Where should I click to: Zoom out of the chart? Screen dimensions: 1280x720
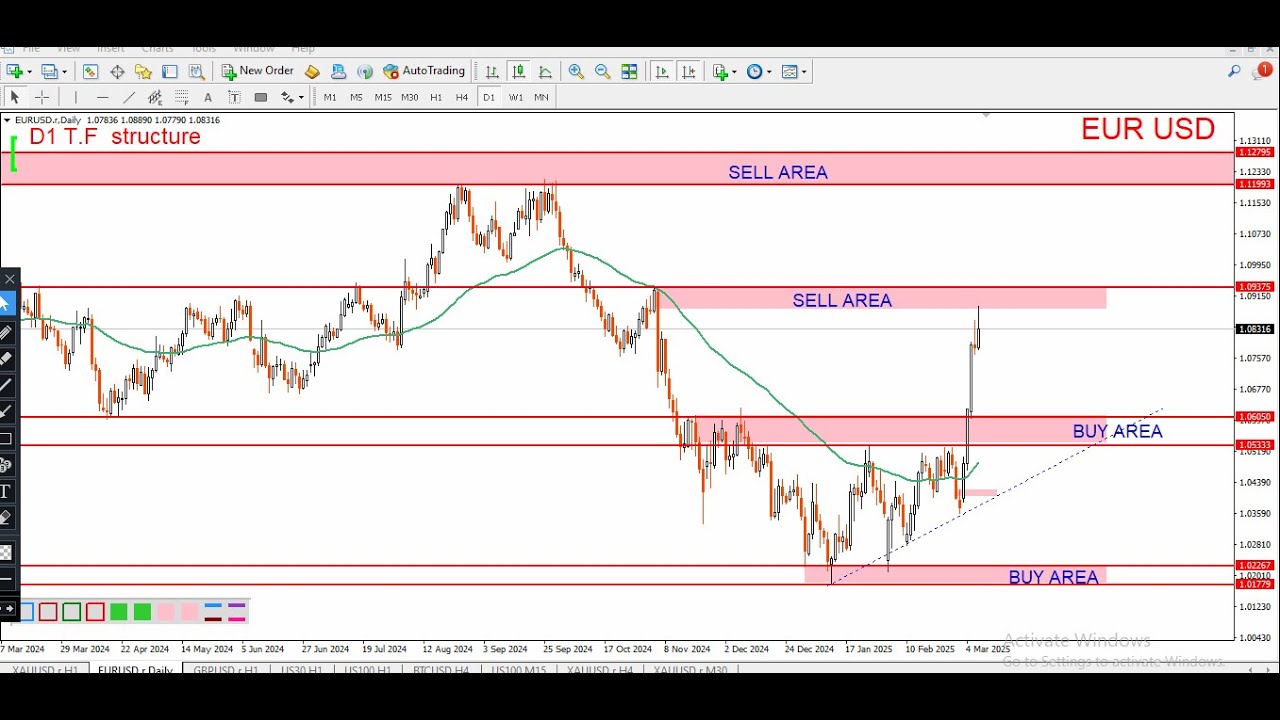[x=602, y=71]
